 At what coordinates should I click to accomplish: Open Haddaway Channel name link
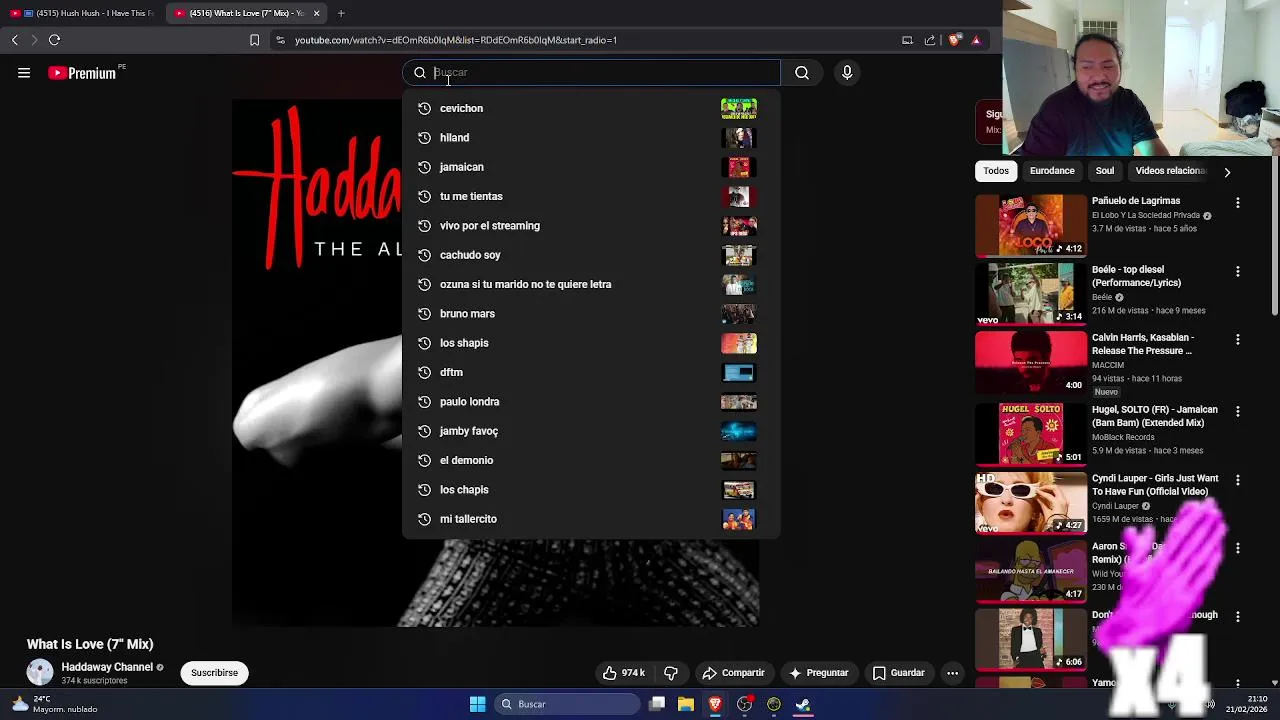click(107, 667)
